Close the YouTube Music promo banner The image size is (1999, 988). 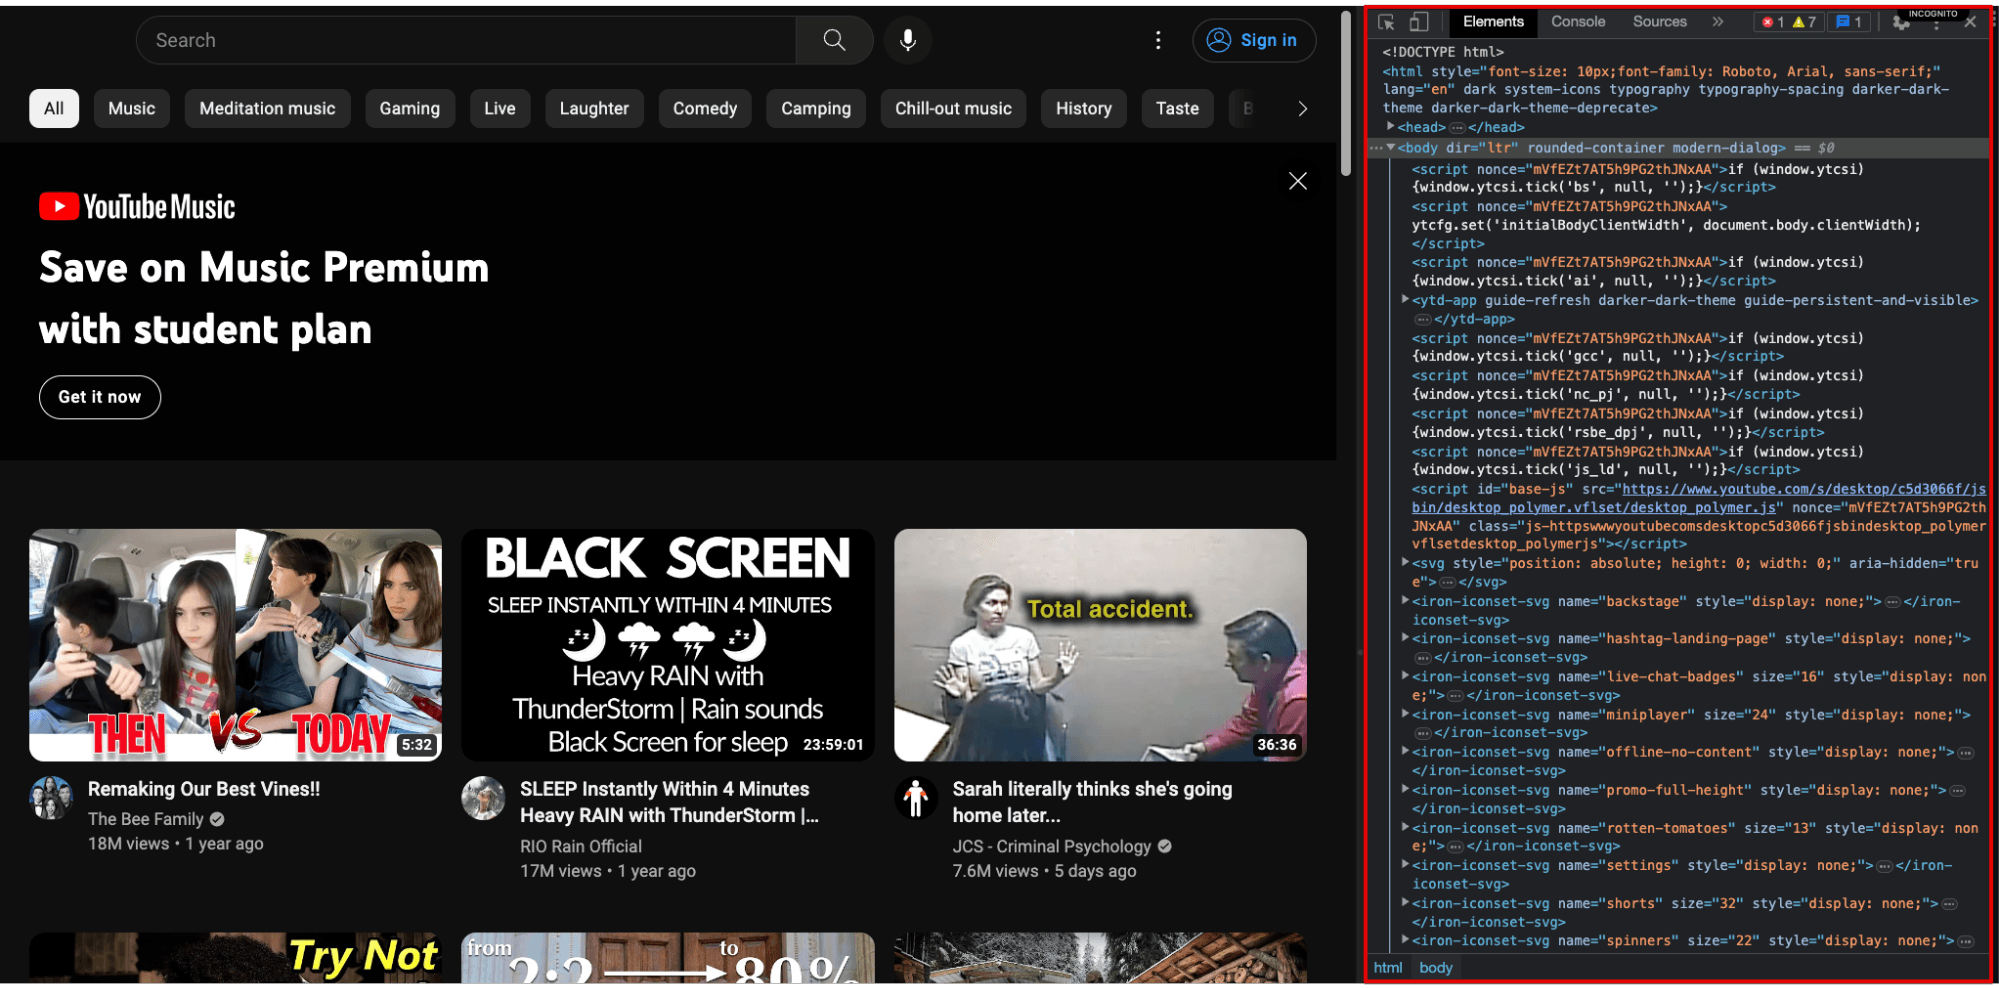tap(1298, 181)
